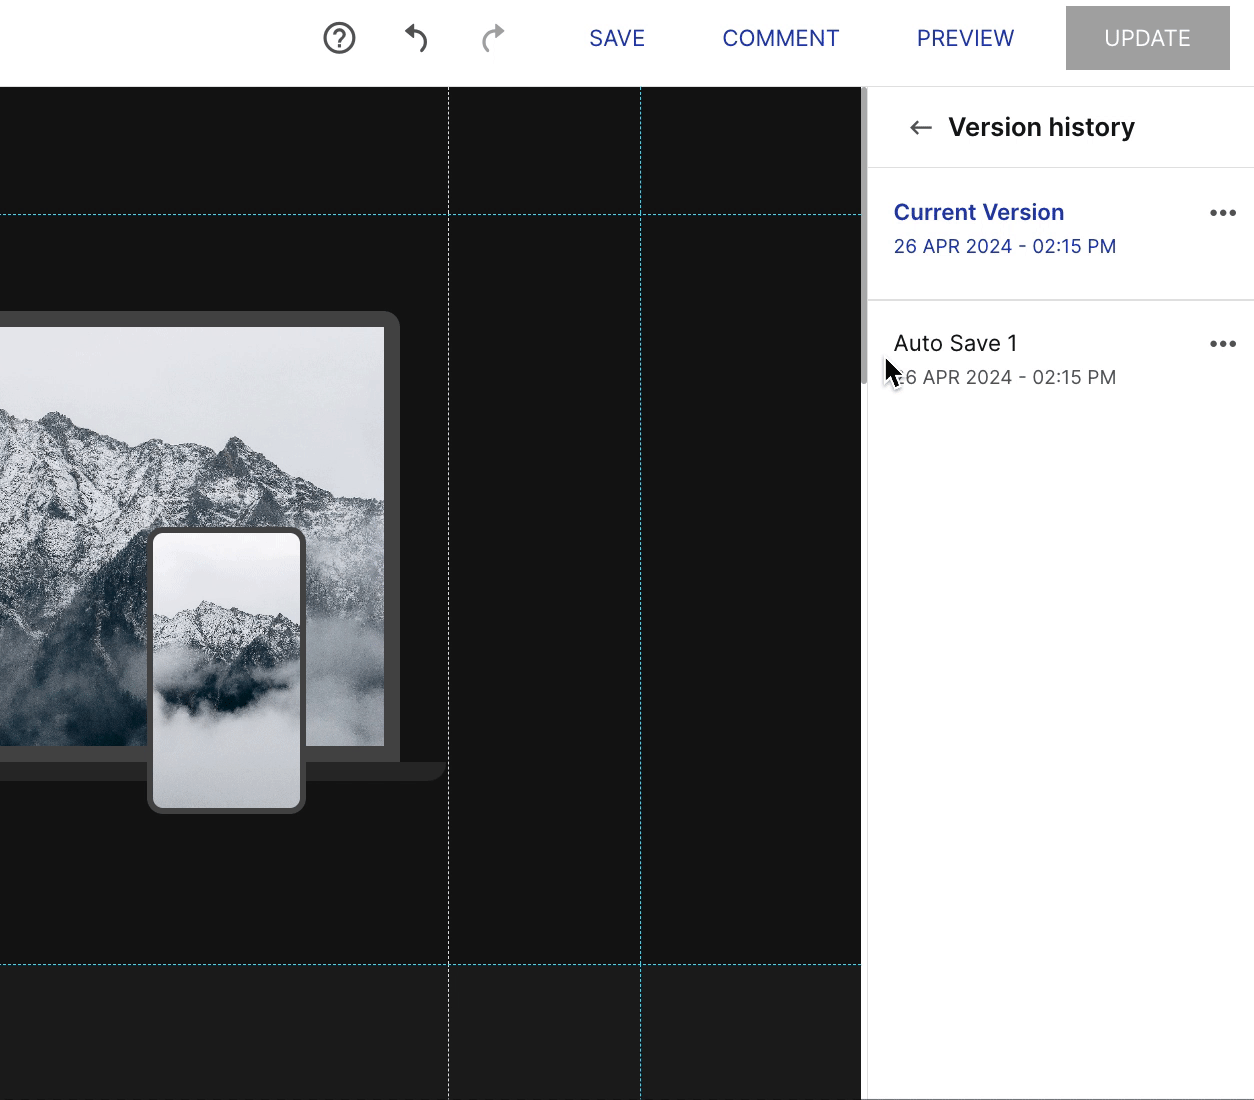Click the help question mark icon
Viewport: 1254px width, 1100px height.
tap(339, 37)
